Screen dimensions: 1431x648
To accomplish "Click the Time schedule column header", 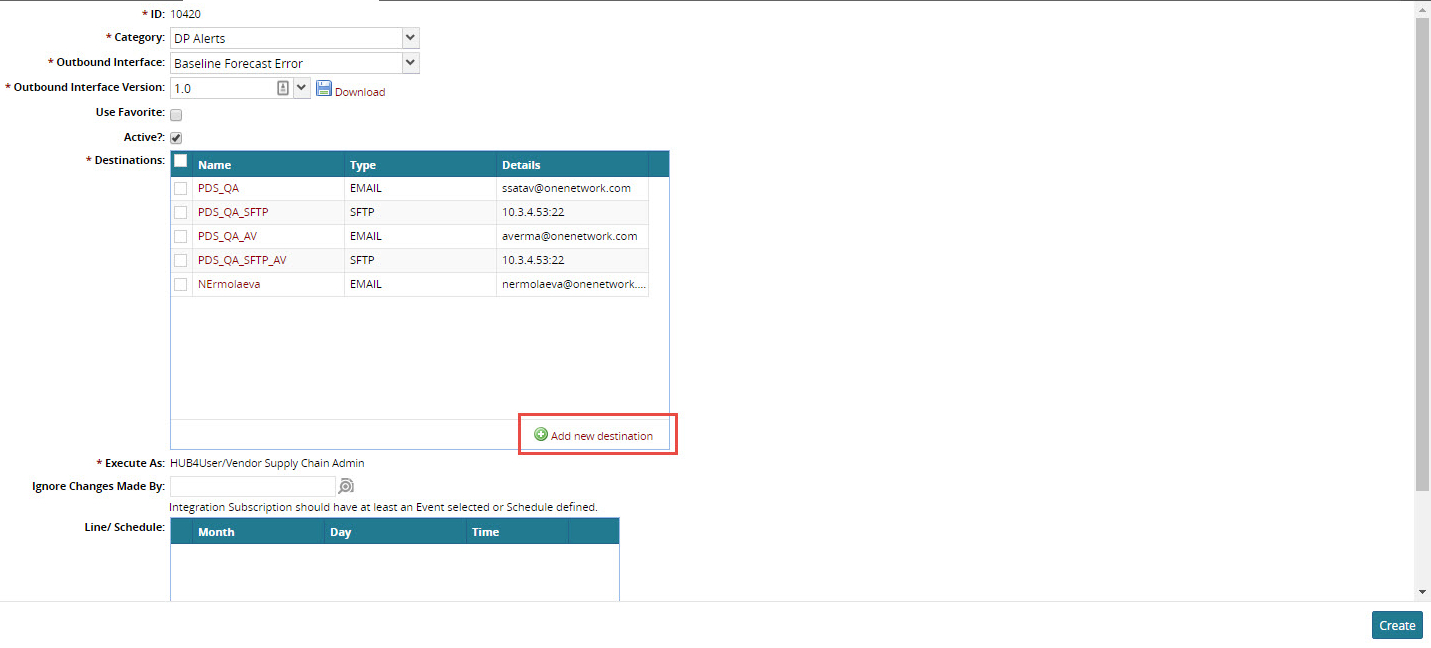I will 517,531.
